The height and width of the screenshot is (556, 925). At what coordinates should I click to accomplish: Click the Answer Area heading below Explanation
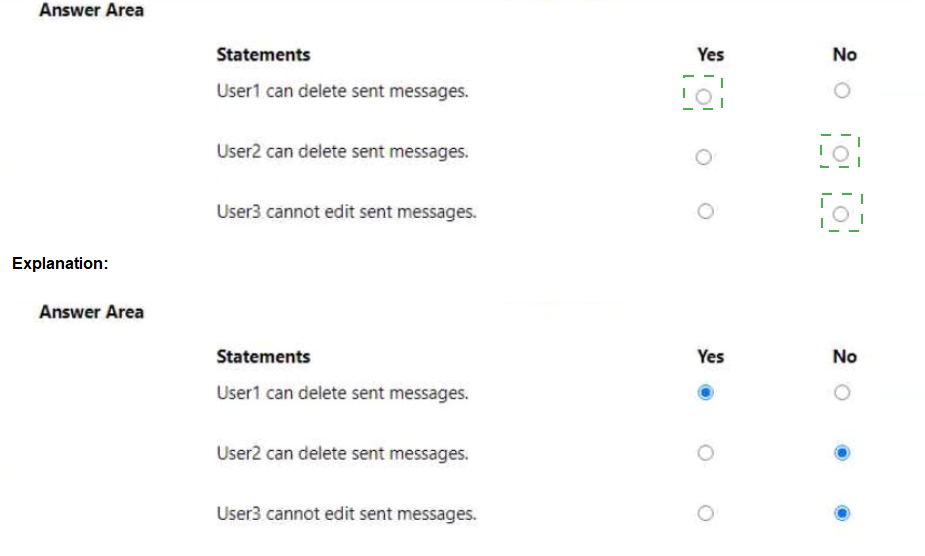click(x=91, y=312)
